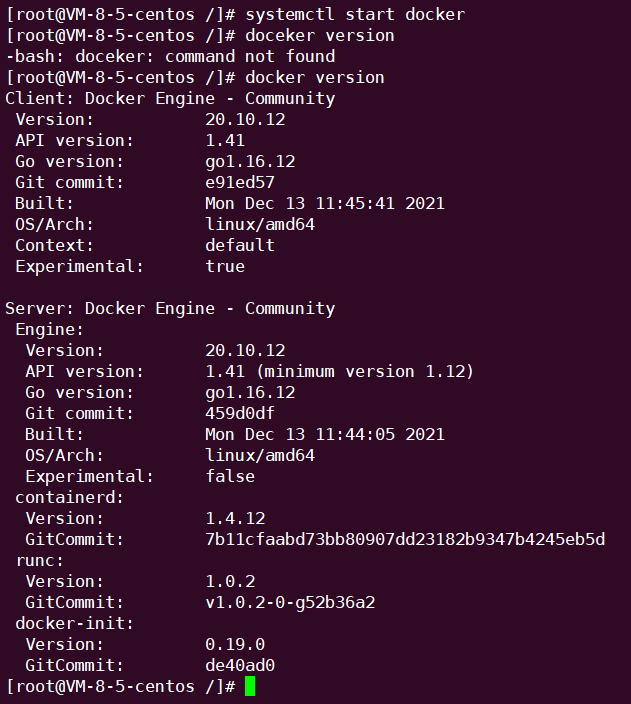Click the server Experimental value 'false'
This screenshot has width=631, height=704.
[230, 476]
